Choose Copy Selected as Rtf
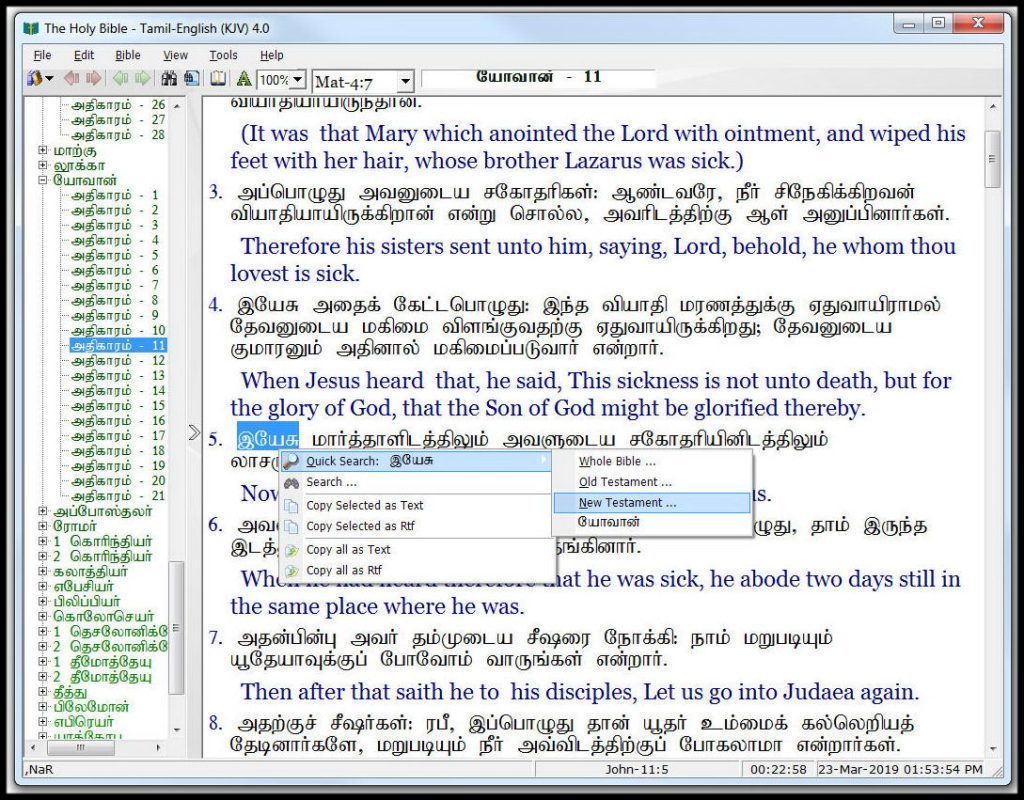 pyautogui.click(x=417, y=526)
